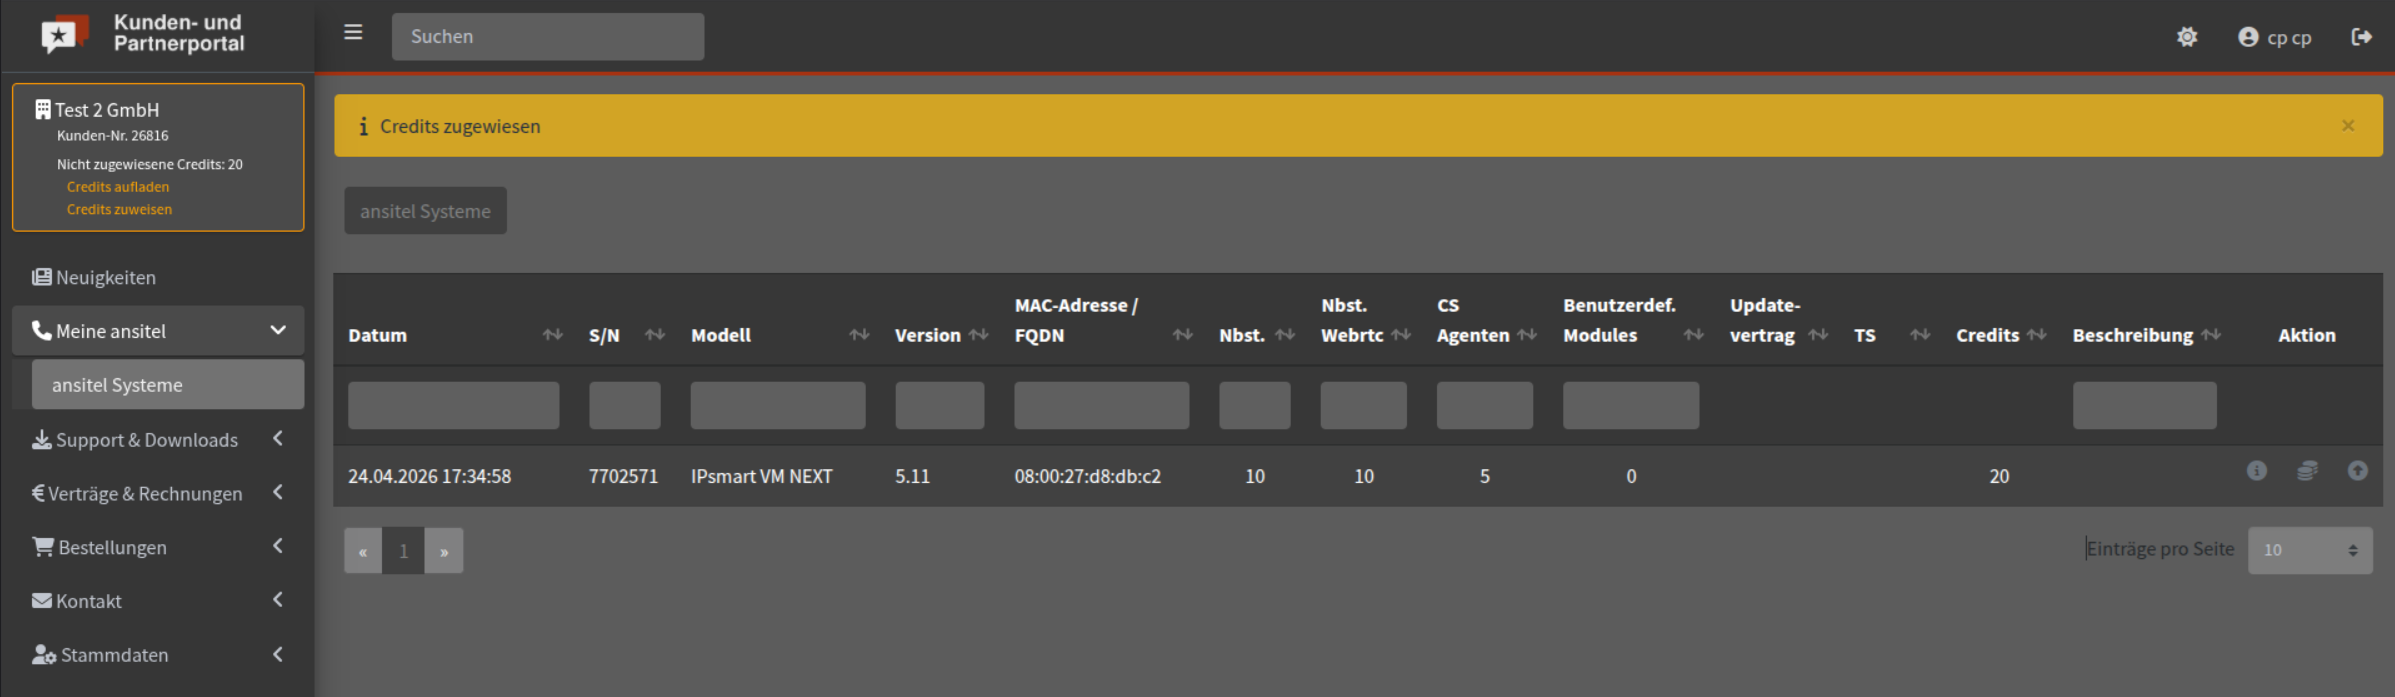
Task: Collapse the Meine ansitel menu
Action: 158,331
